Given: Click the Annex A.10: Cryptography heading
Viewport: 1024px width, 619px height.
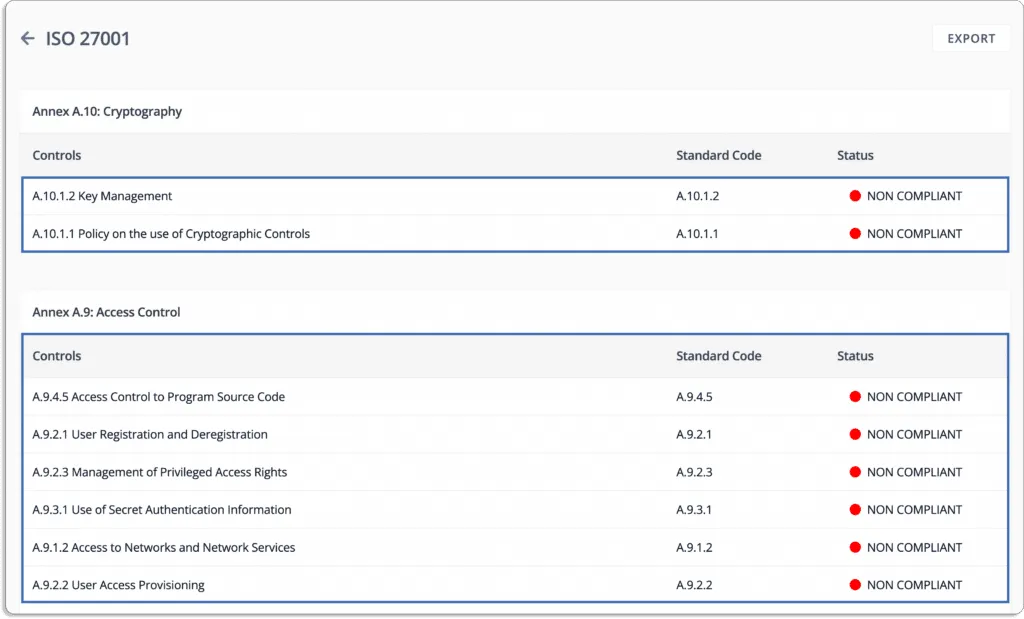Looking at the screenshot, I should pyautogui.click(x=107, y=112).
